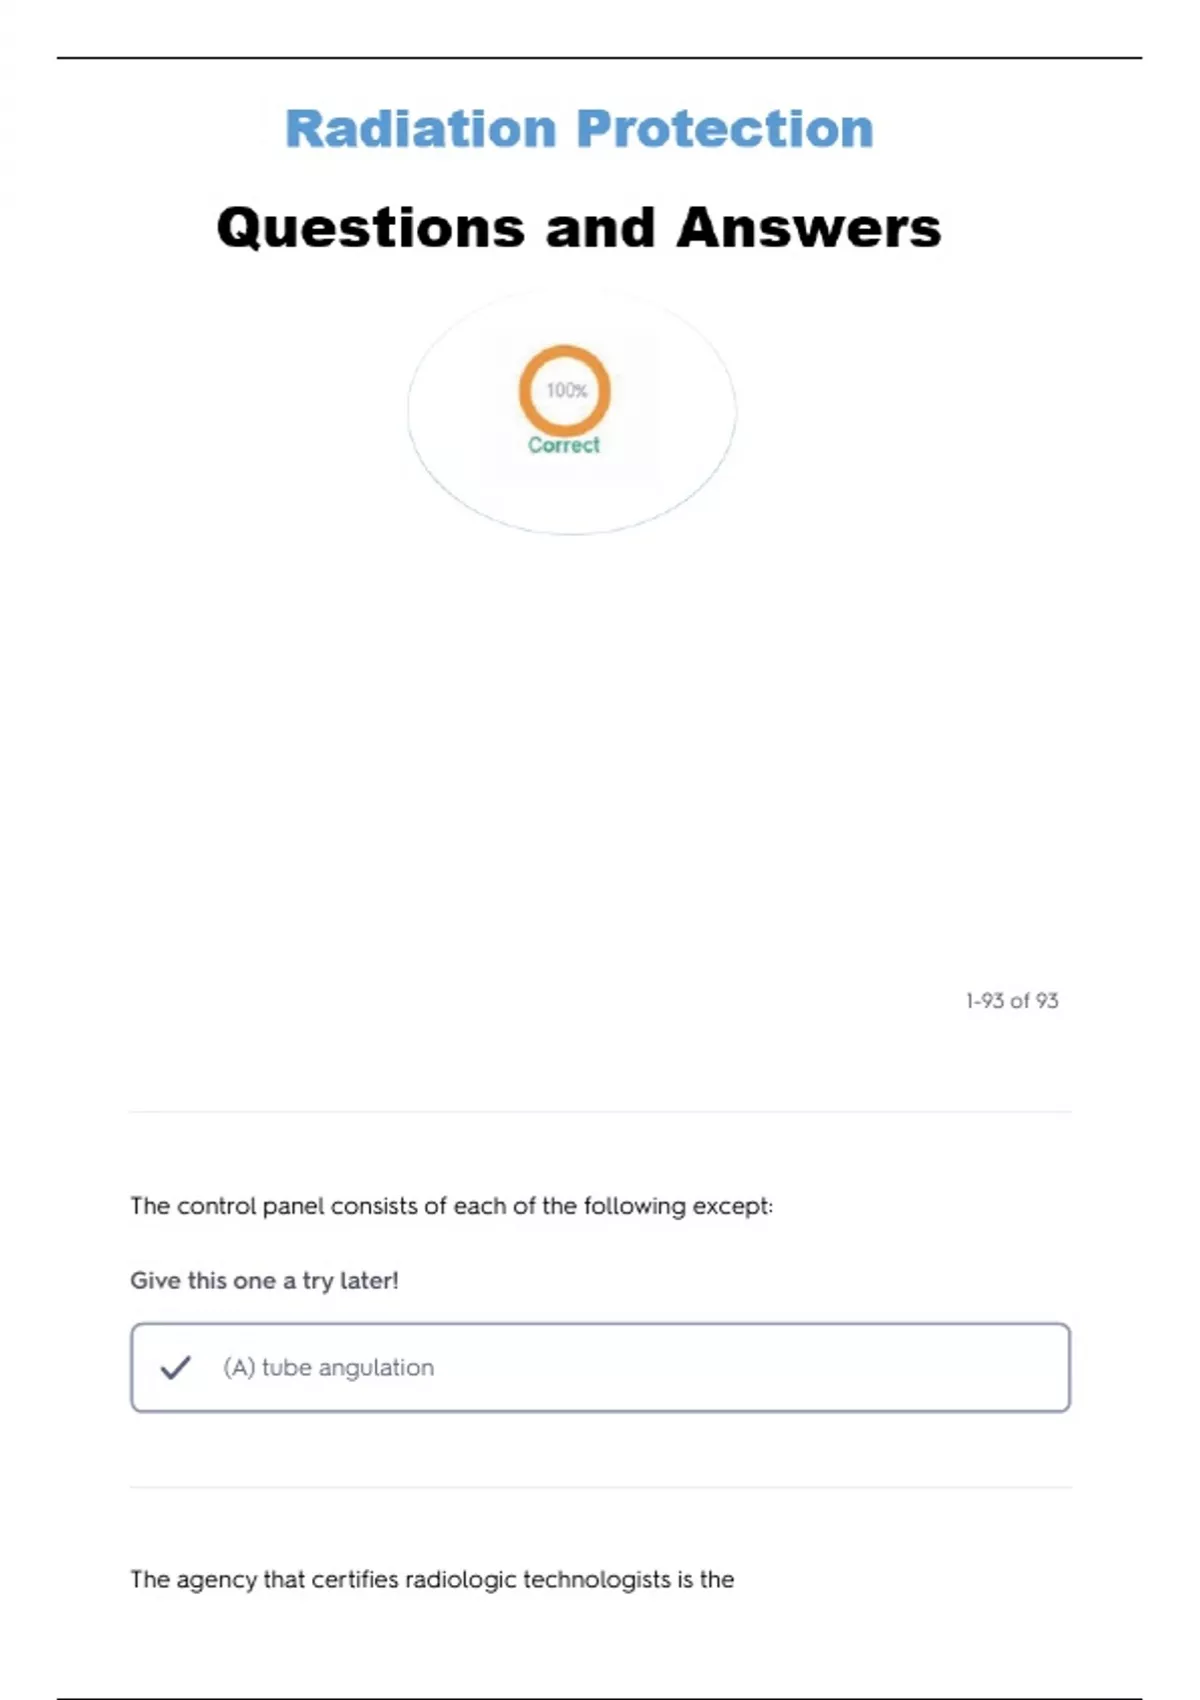1200x1700 pixels.
Task: Click the word Radiation in the title
Action: pos(420,129)
